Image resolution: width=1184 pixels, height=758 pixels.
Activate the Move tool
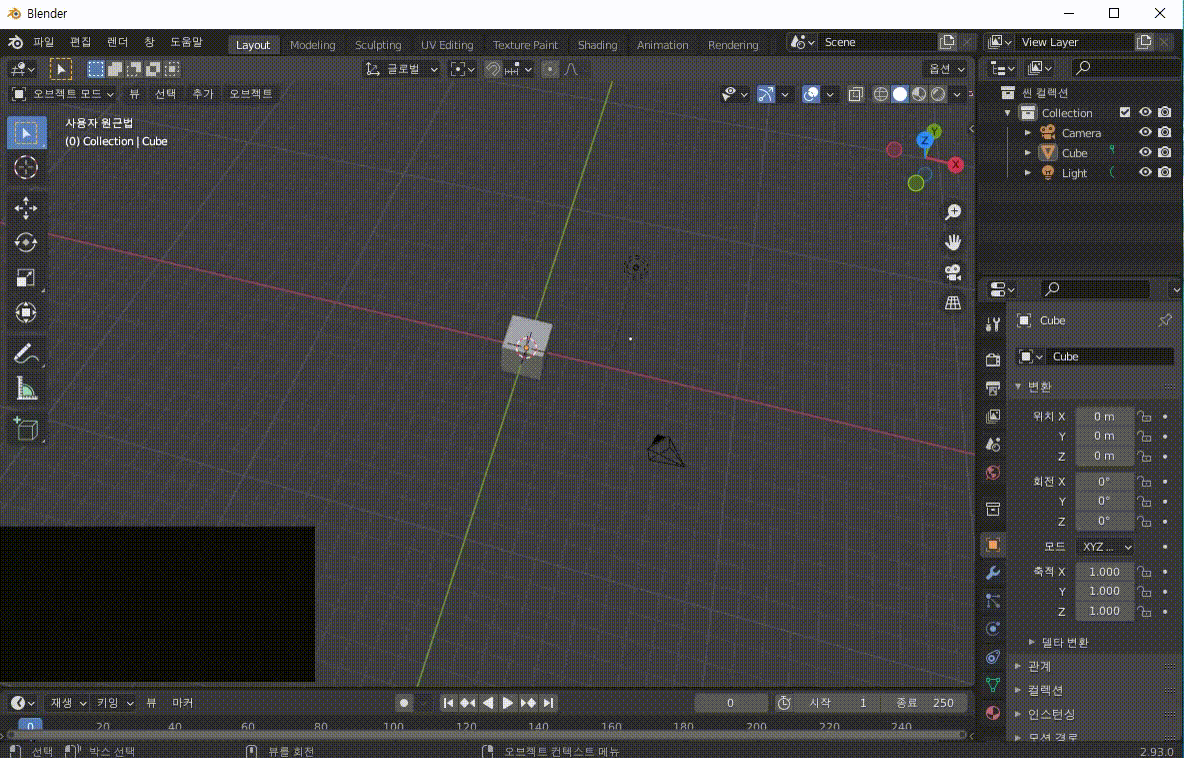pos(26,208)
